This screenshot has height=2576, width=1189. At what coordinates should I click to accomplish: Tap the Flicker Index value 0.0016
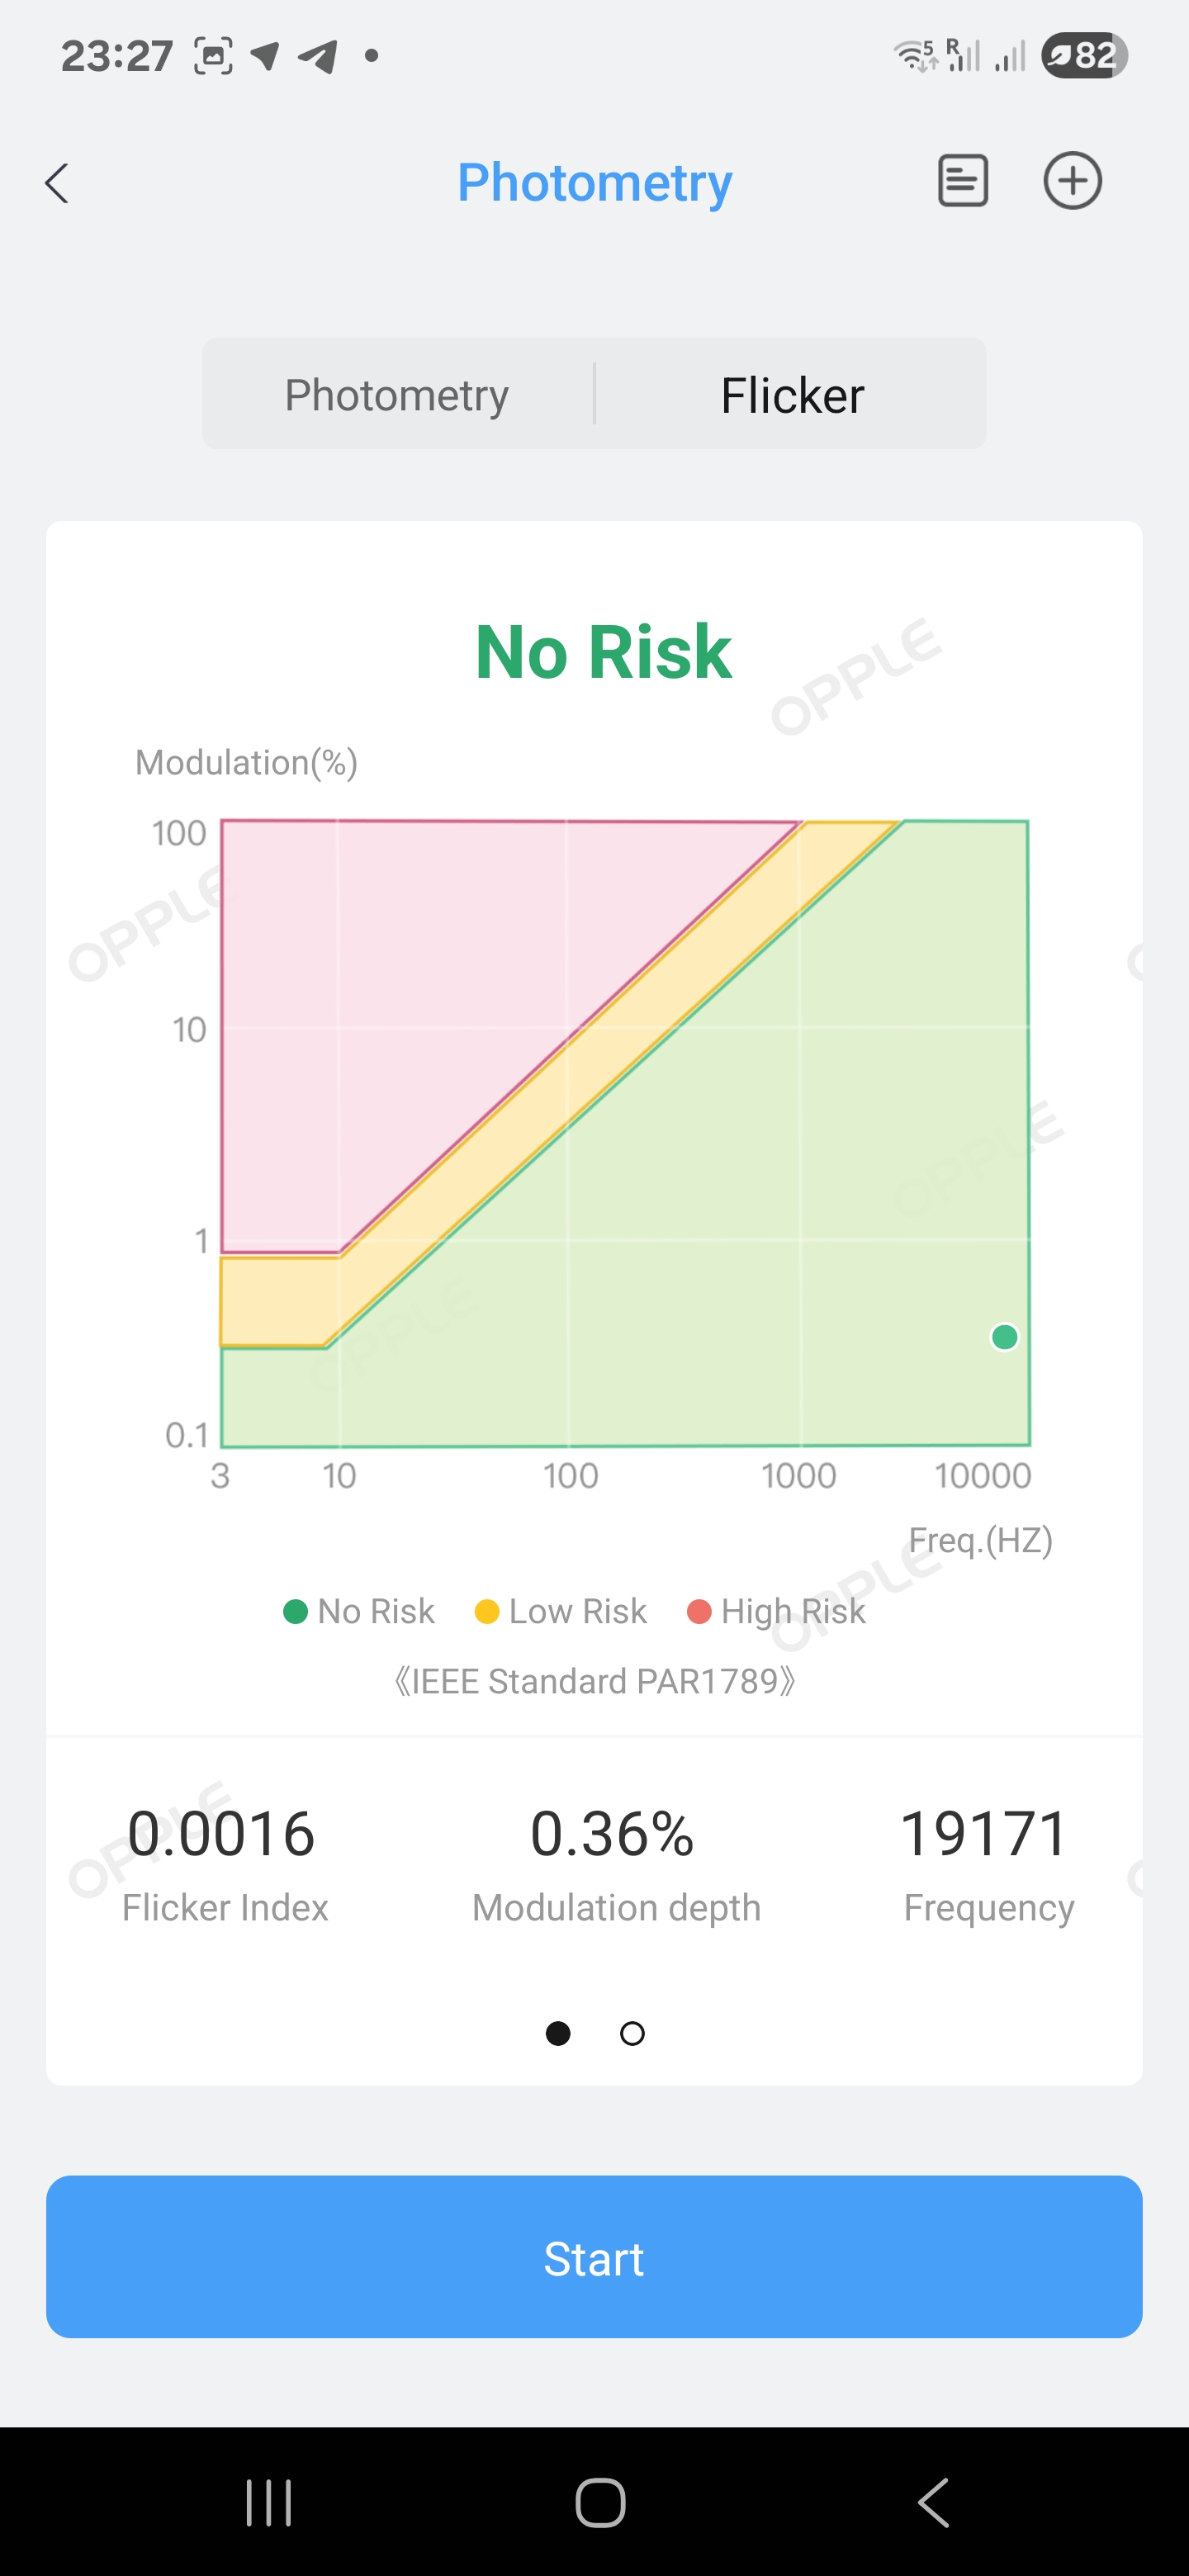221,1834
